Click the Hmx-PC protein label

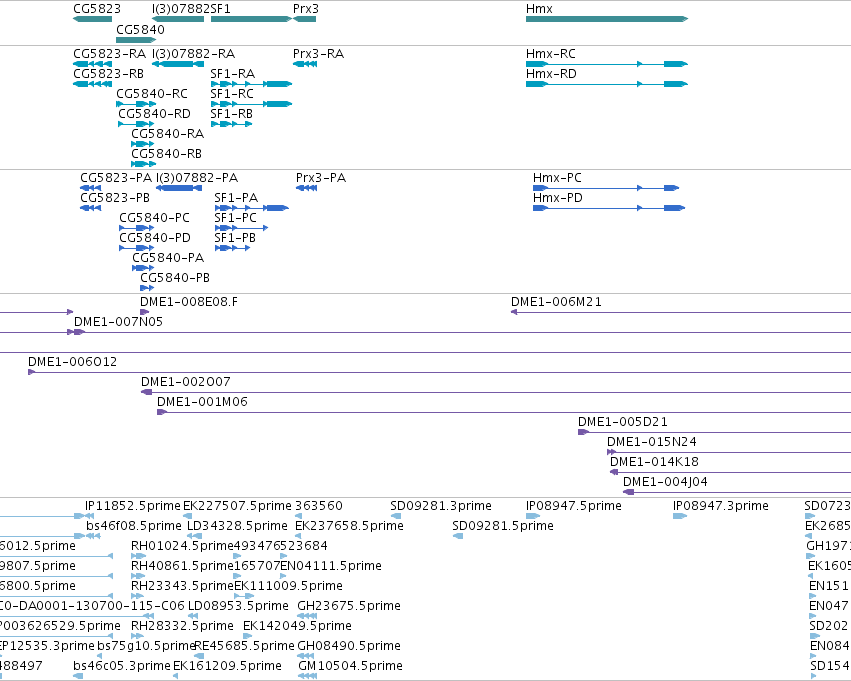[557, 178]
